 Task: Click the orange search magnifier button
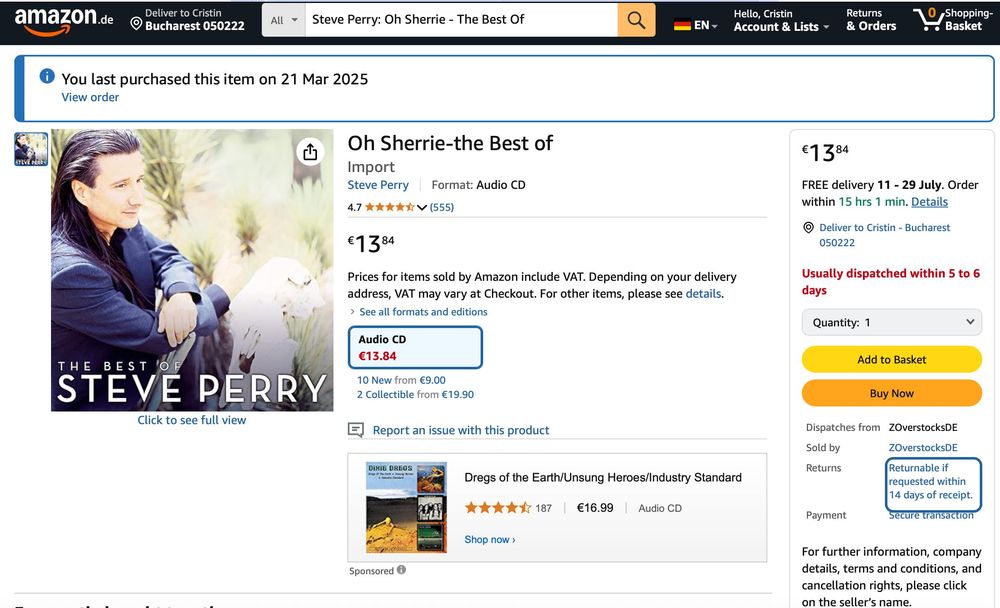tap(636, 19)
